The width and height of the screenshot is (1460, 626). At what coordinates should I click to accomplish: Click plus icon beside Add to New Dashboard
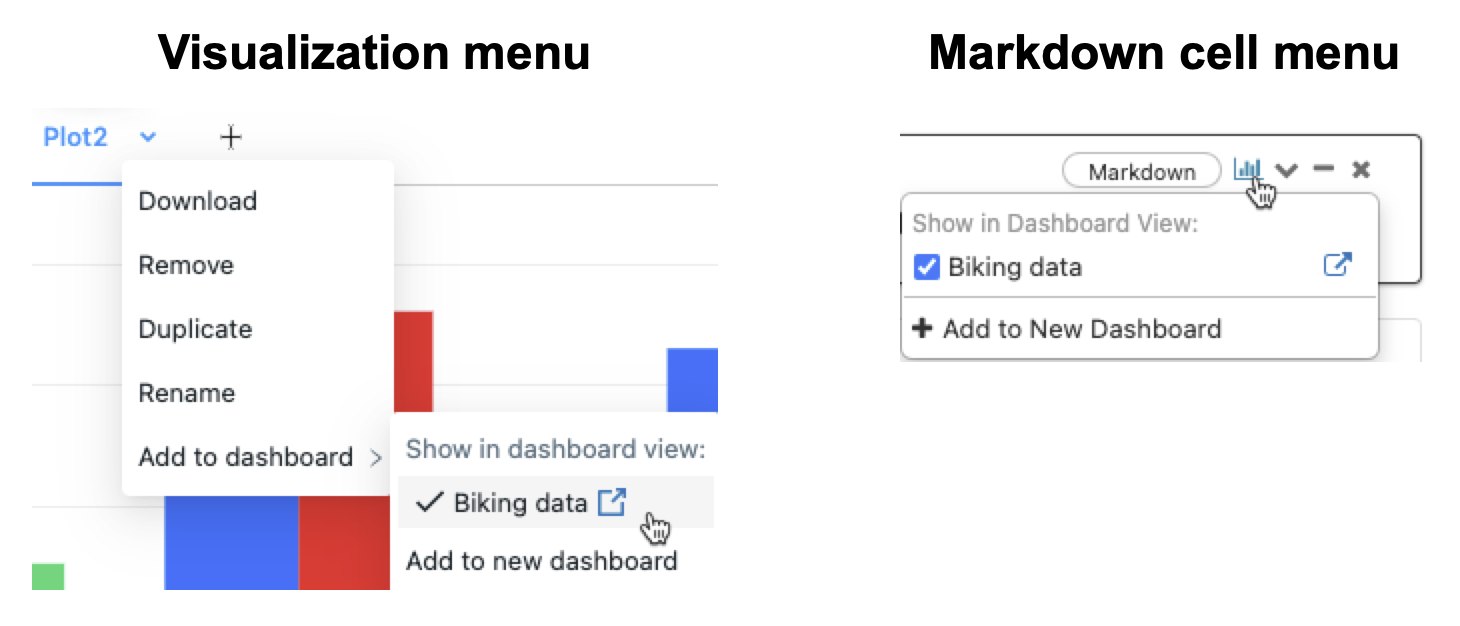(923, 328)
